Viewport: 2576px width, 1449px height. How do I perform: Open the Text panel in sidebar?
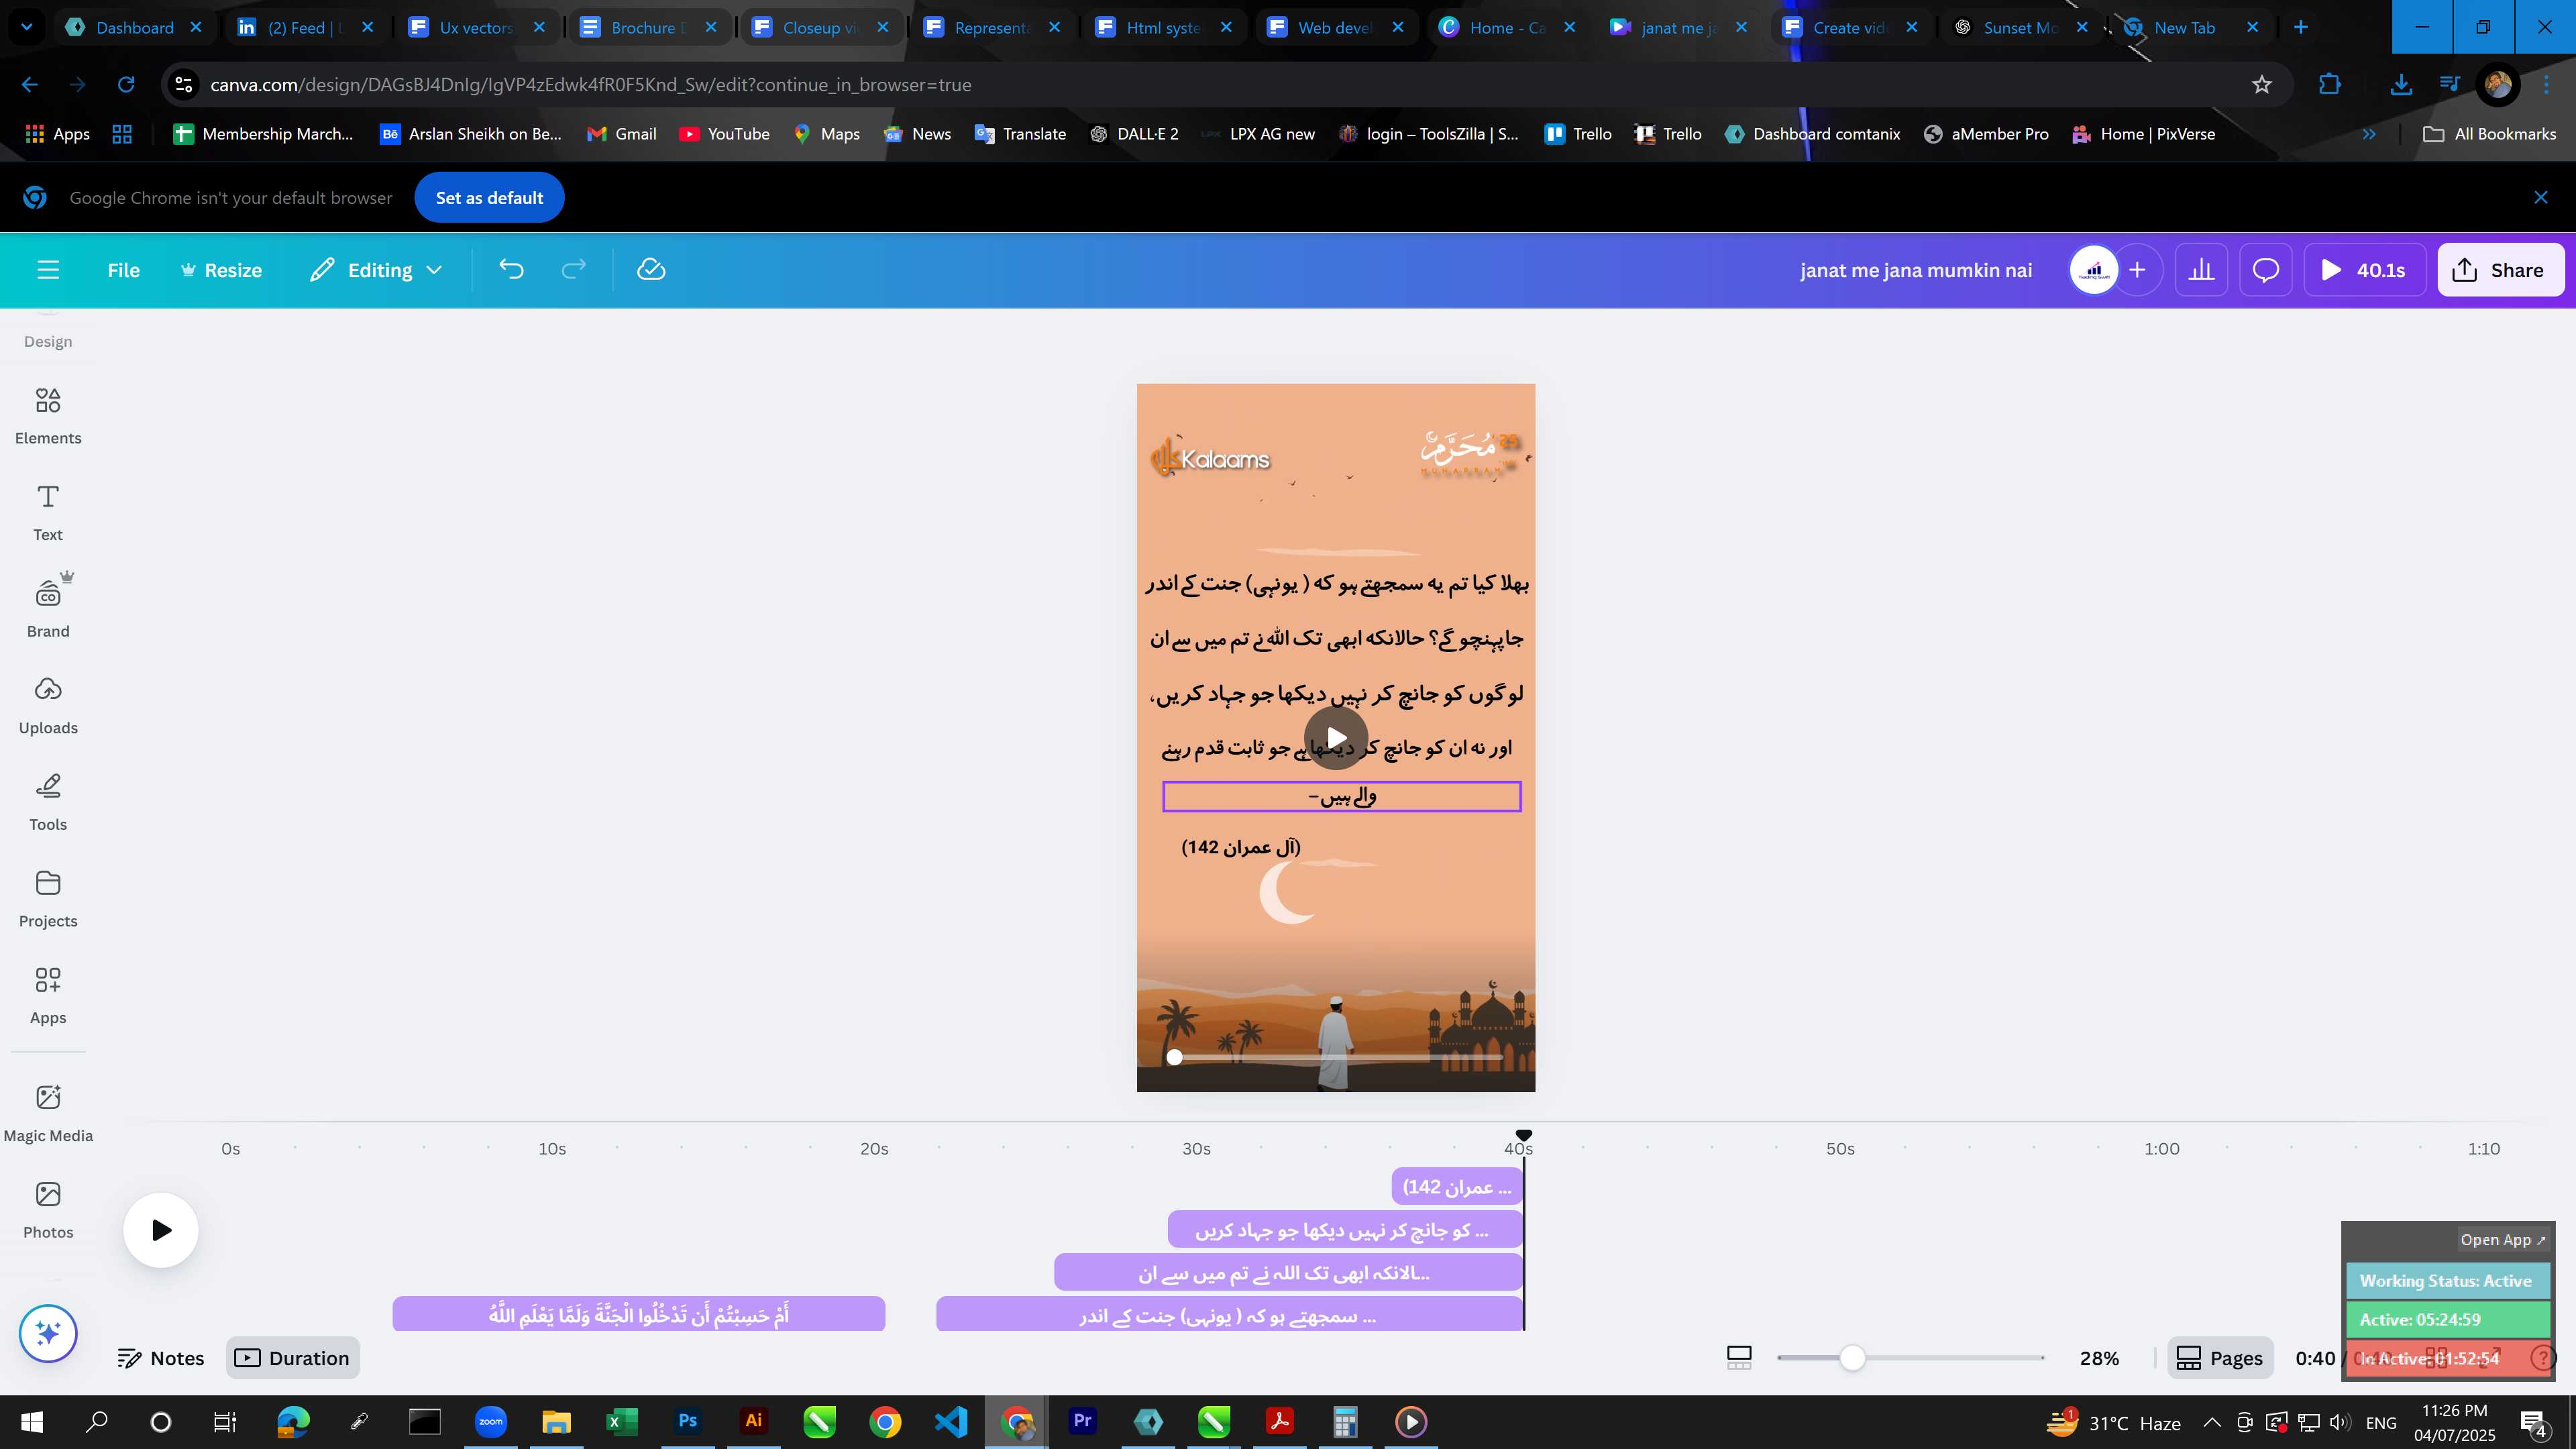pyautogui.click(x=48, y=512)
